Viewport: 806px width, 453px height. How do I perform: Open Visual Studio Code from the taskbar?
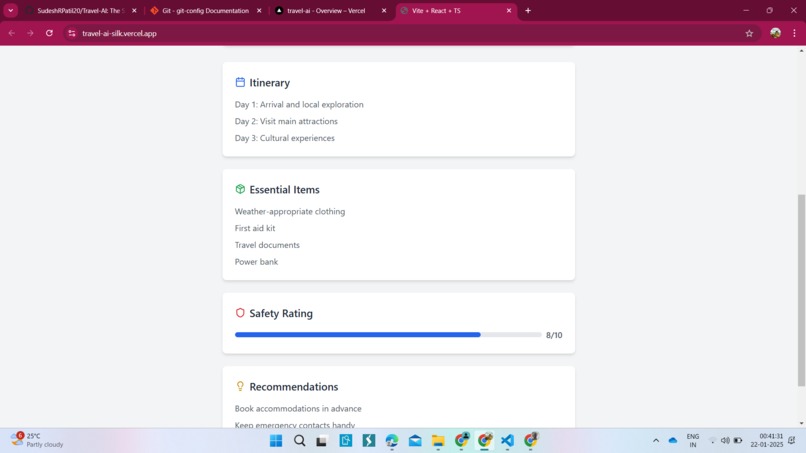[507, 441]
